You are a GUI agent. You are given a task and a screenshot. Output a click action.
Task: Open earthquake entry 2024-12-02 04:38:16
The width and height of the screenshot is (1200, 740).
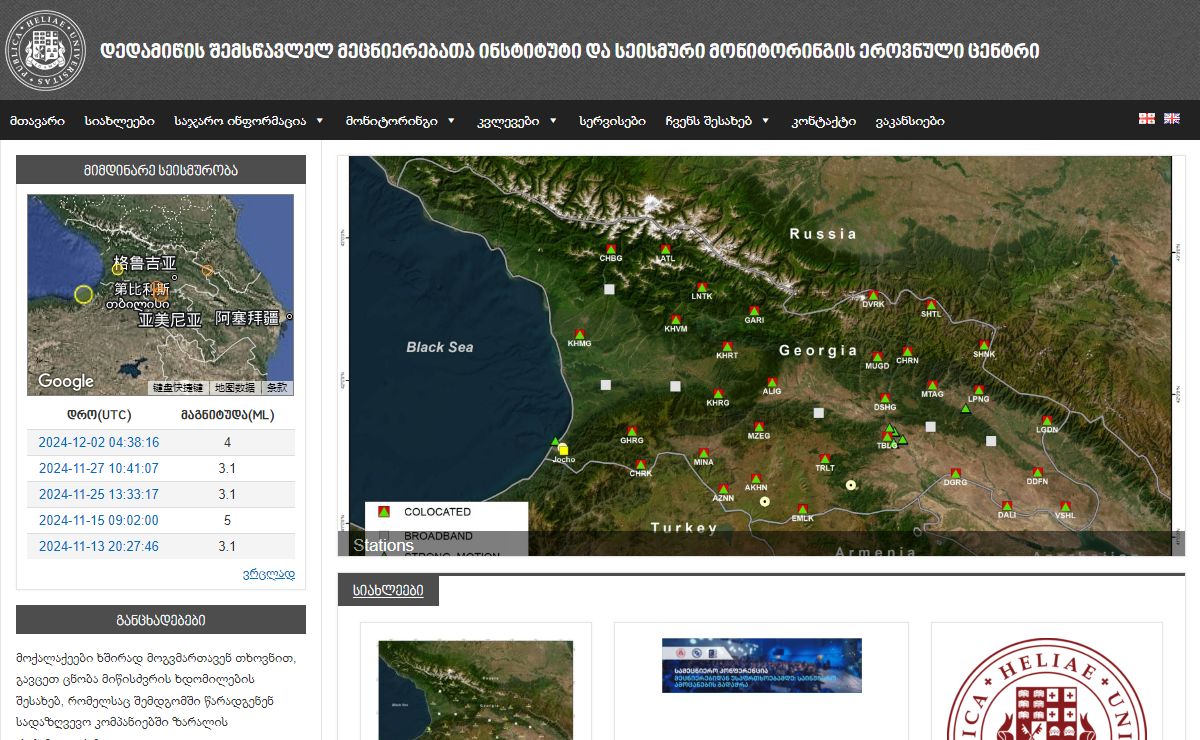(99, 442)
